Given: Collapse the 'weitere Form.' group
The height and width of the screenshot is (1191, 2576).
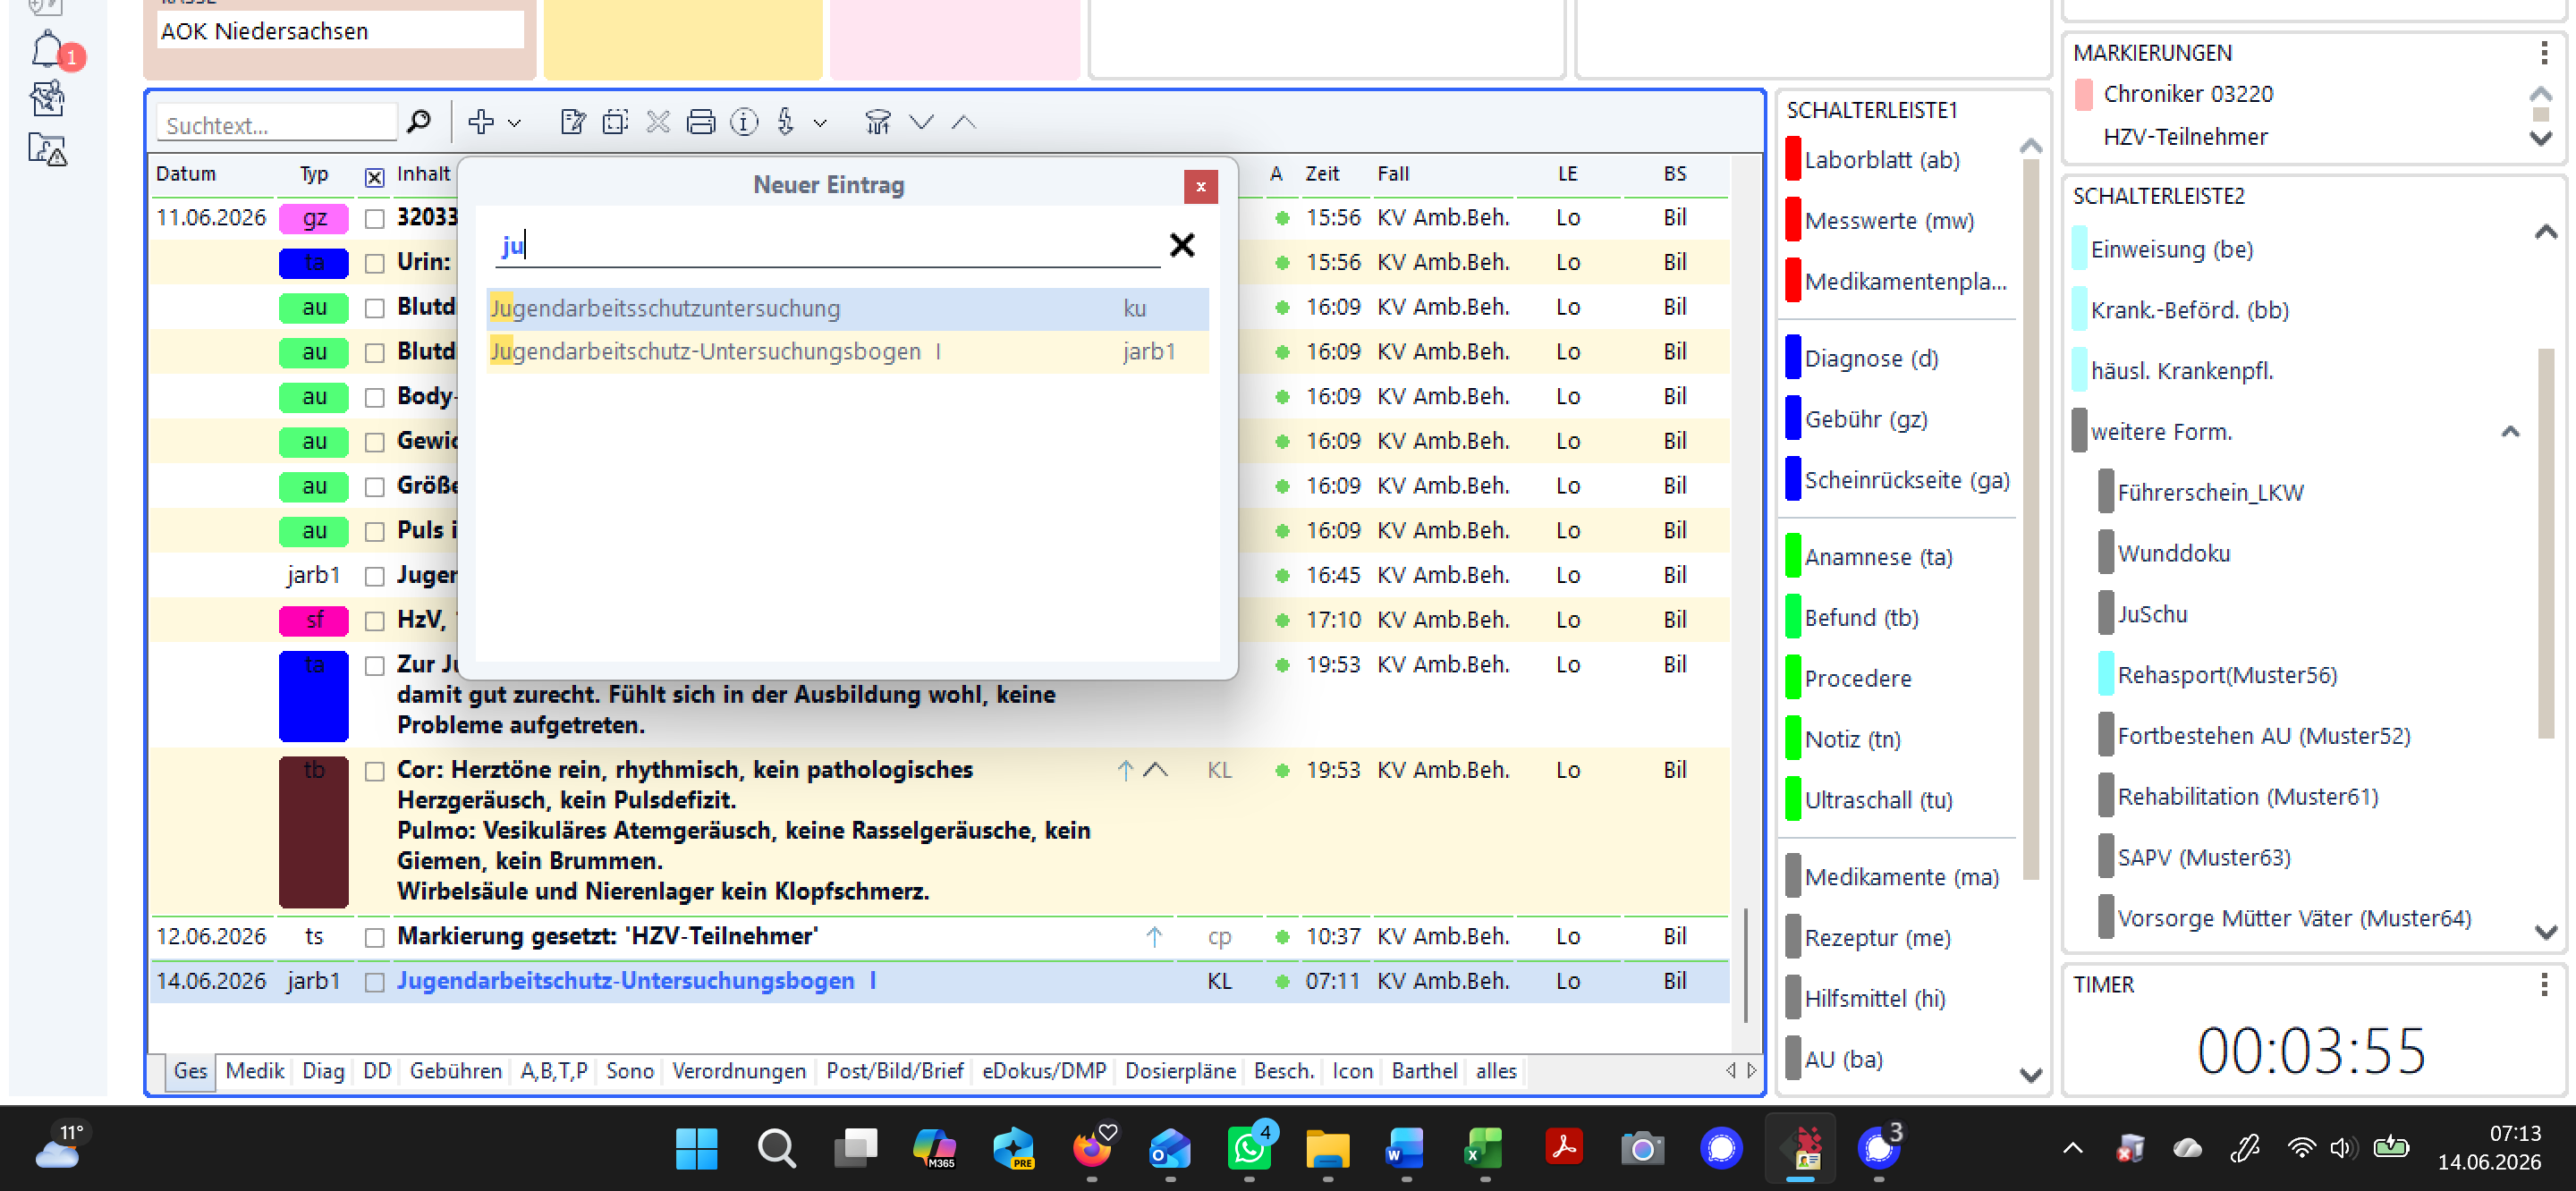Looking at the screenshot, I should coord(2509,431).
